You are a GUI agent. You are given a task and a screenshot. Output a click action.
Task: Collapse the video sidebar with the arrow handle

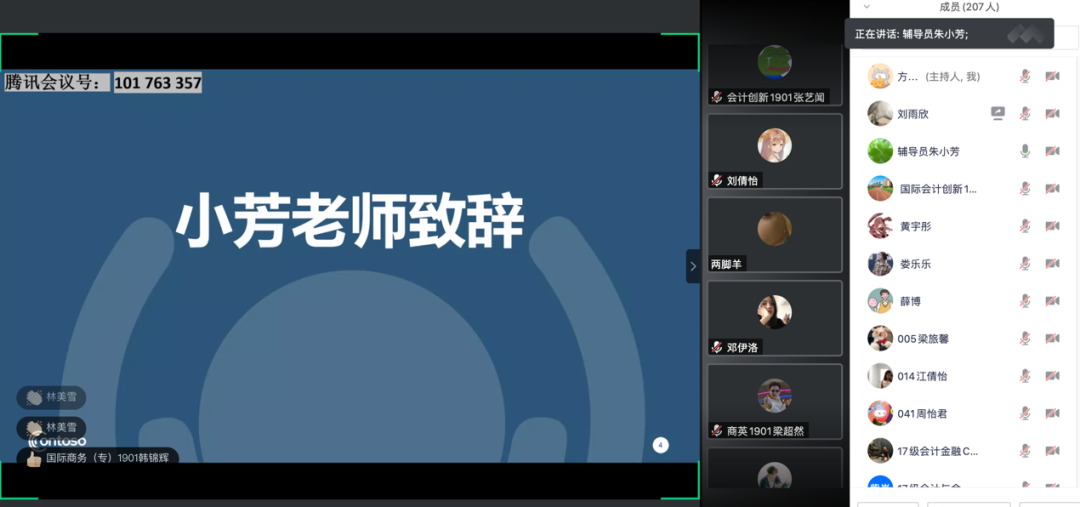coord(693,266)
